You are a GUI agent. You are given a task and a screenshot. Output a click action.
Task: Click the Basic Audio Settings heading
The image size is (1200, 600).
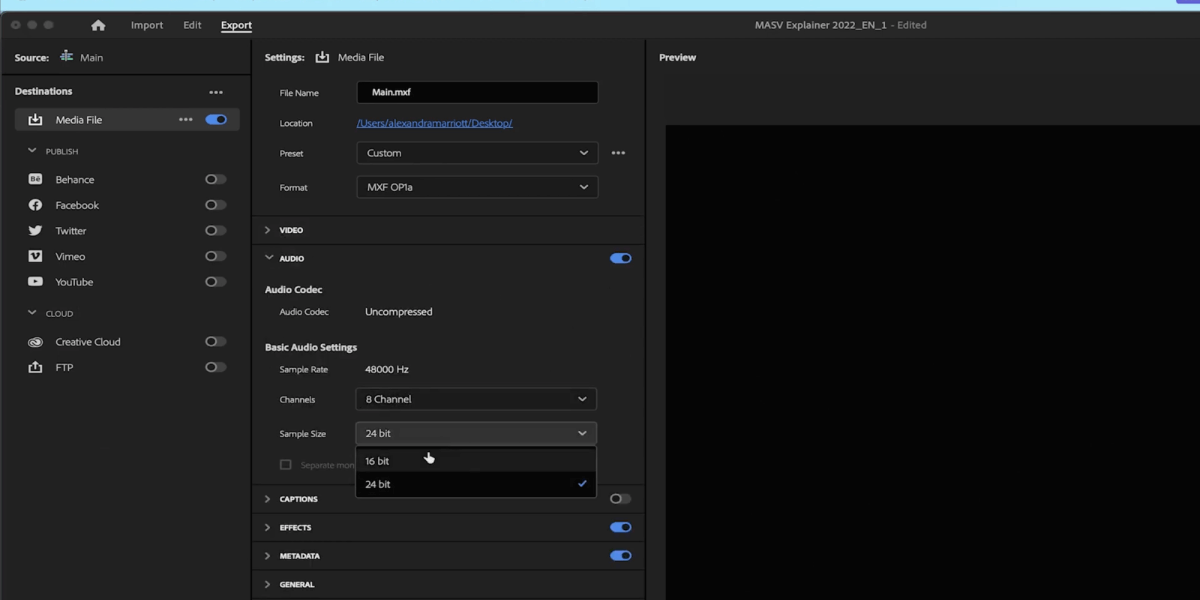point(311,347)
